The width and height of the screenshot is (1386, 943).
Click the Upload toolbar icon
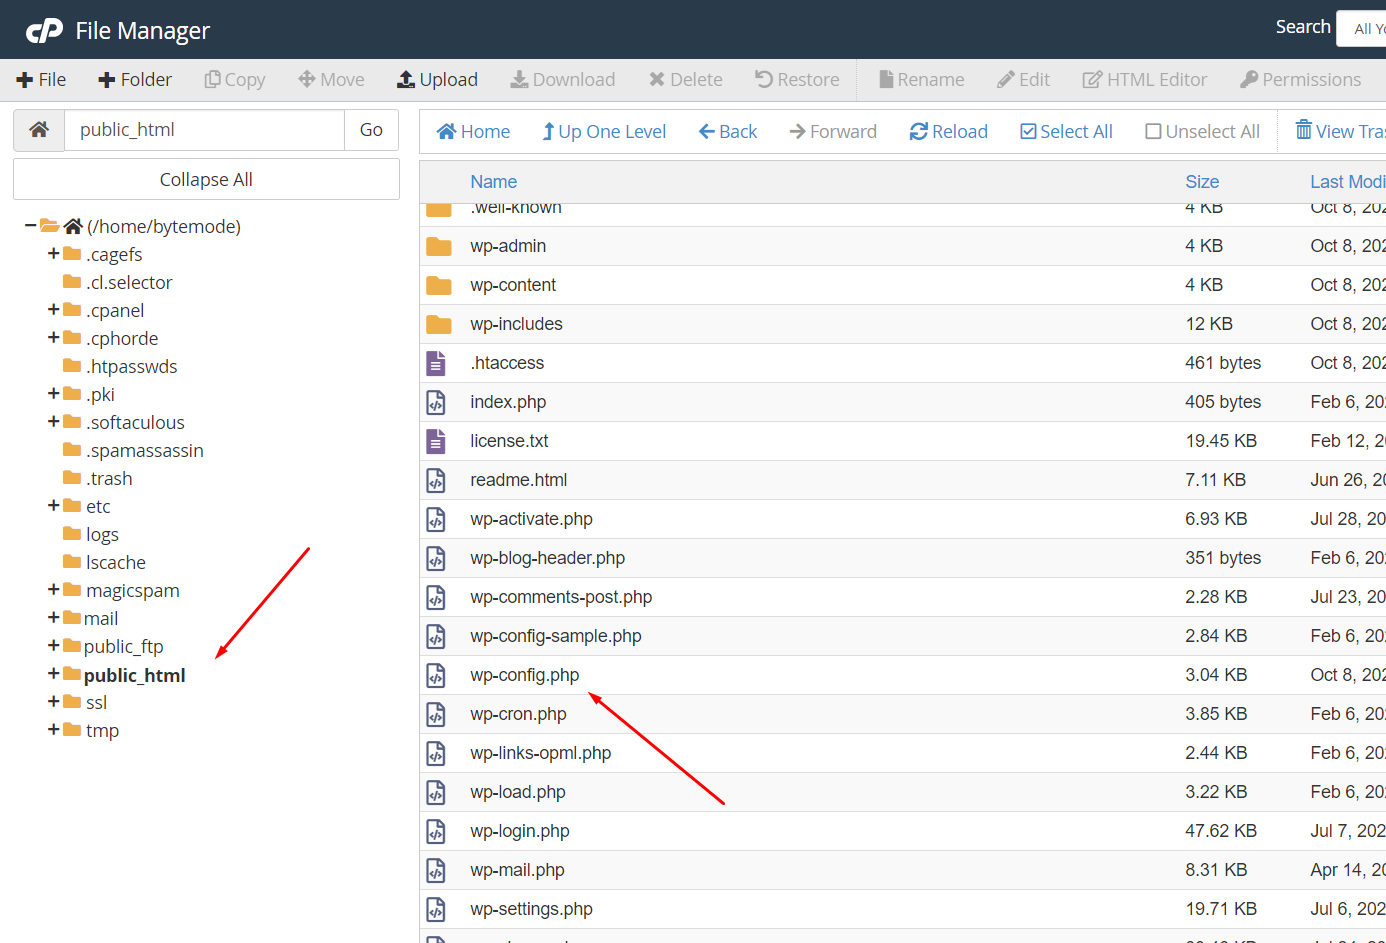[406, 80]
